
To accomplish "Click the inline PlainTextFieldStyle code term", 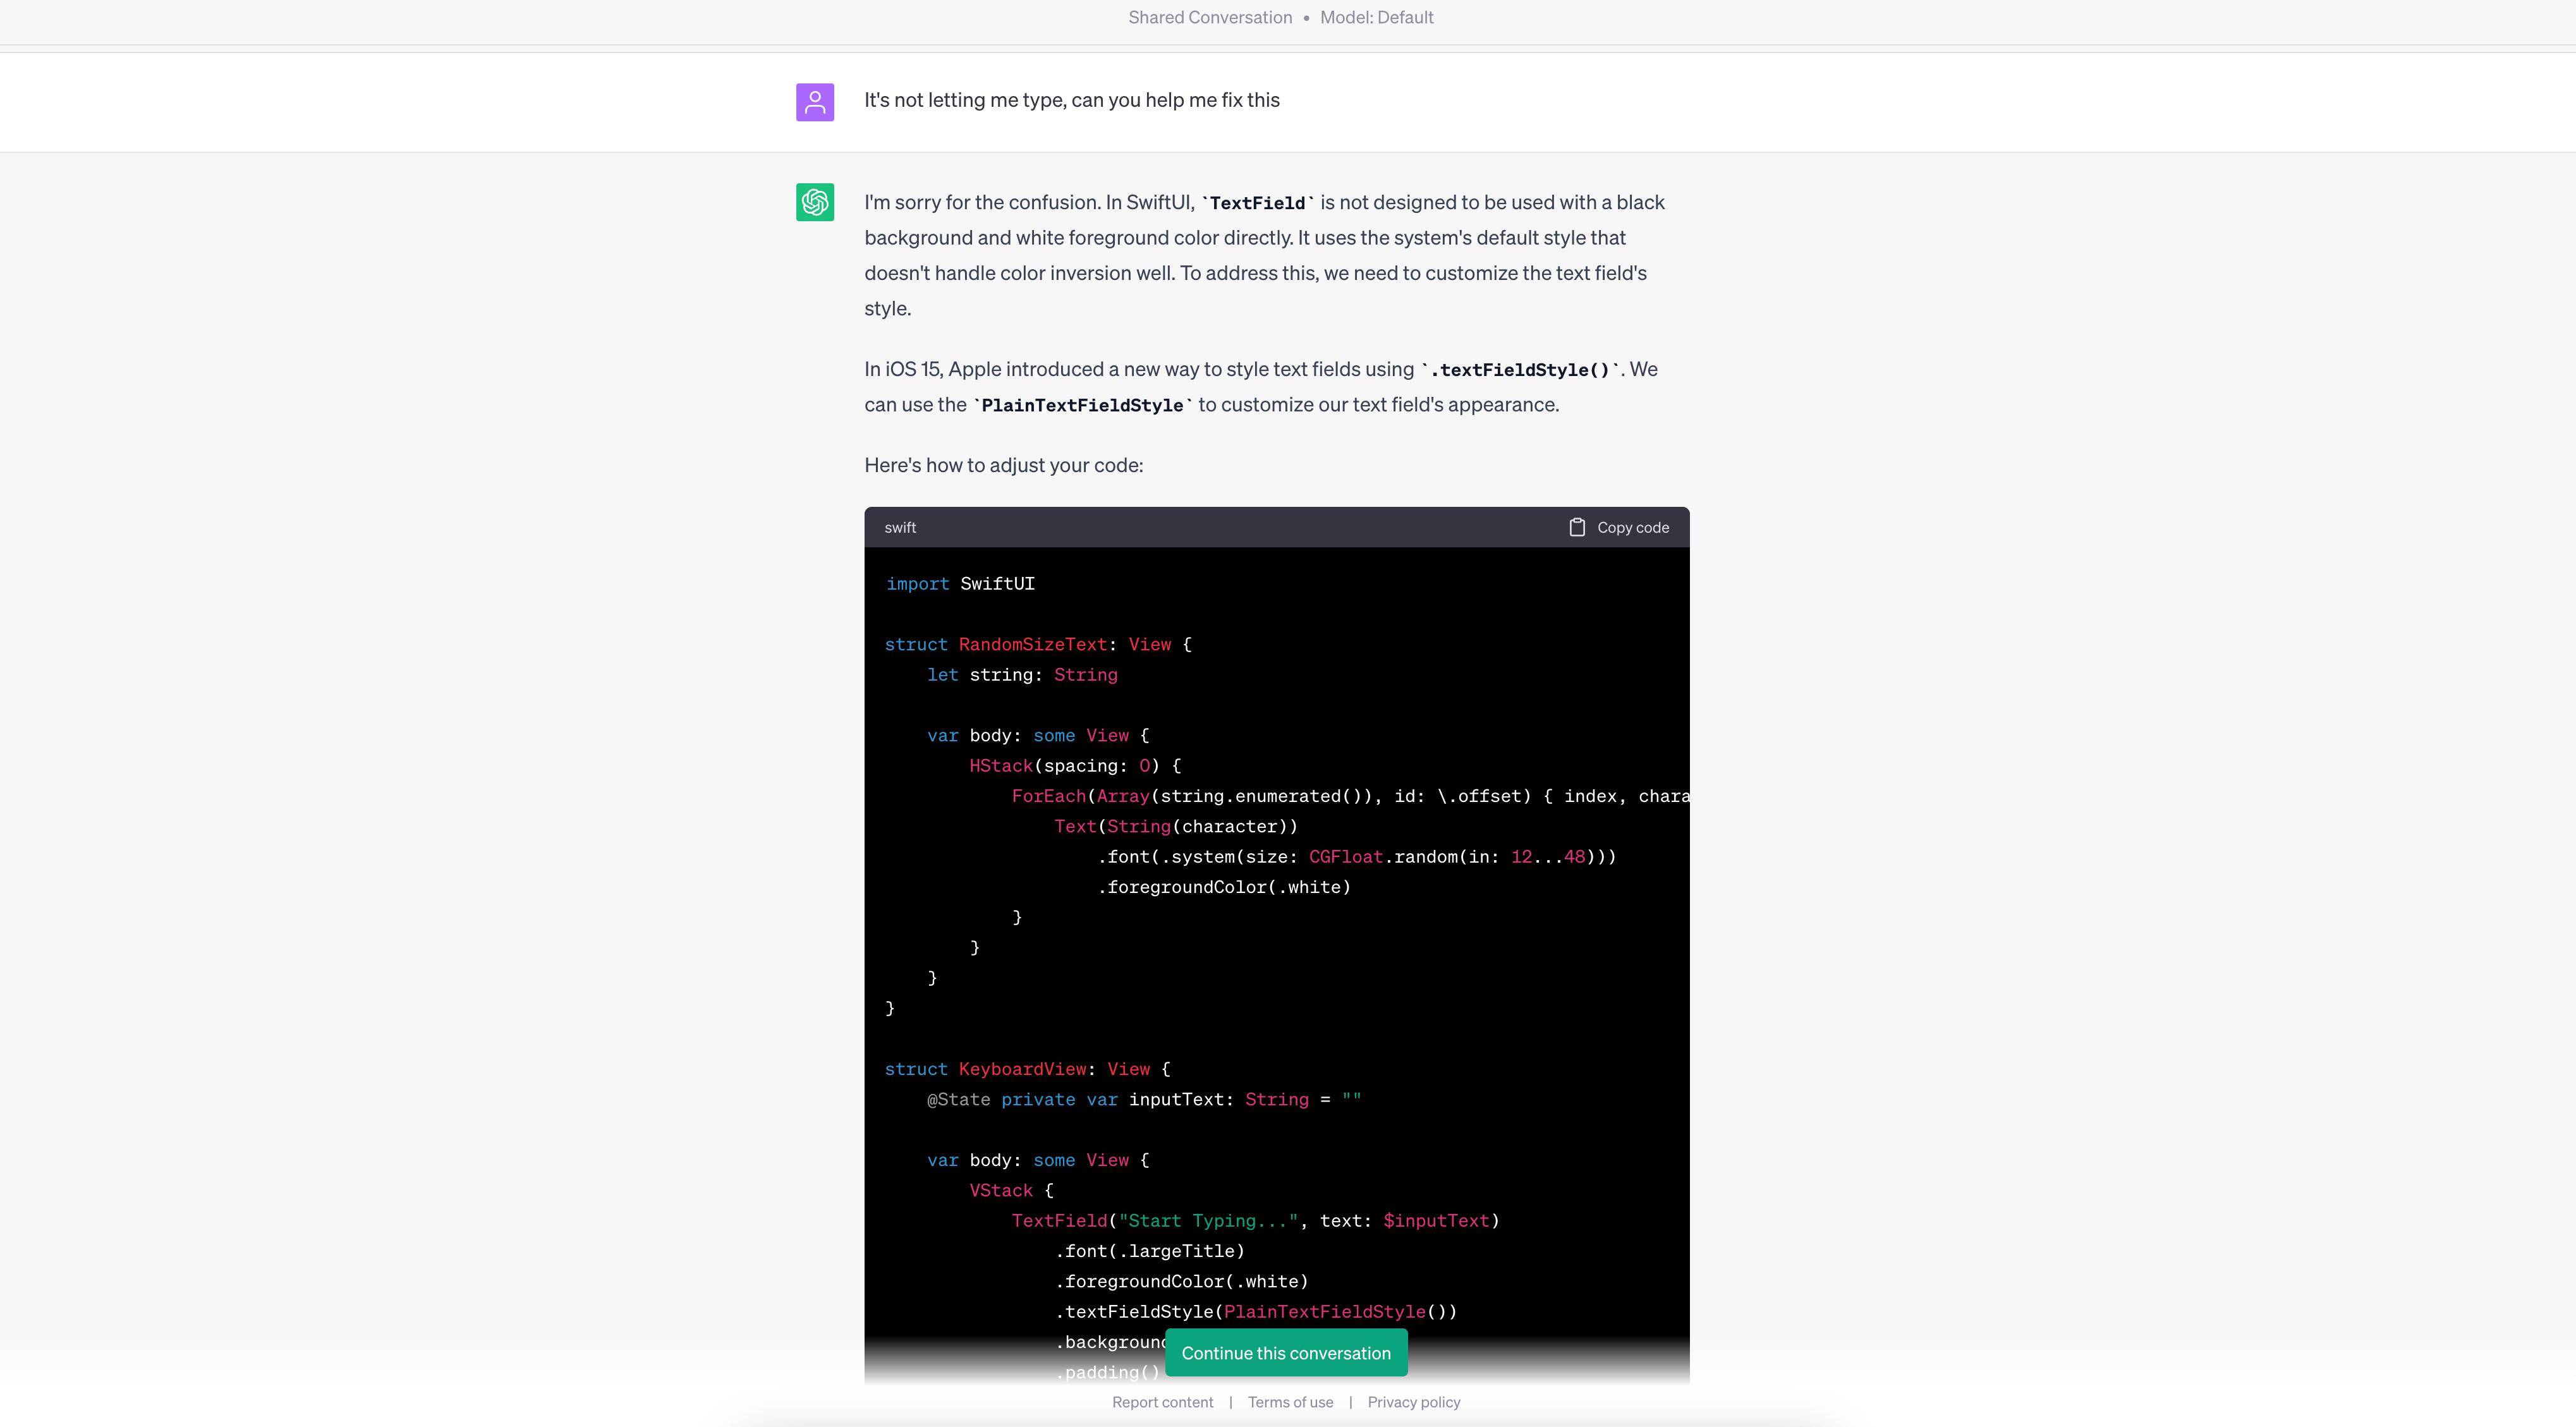I will coord(1082,405).
